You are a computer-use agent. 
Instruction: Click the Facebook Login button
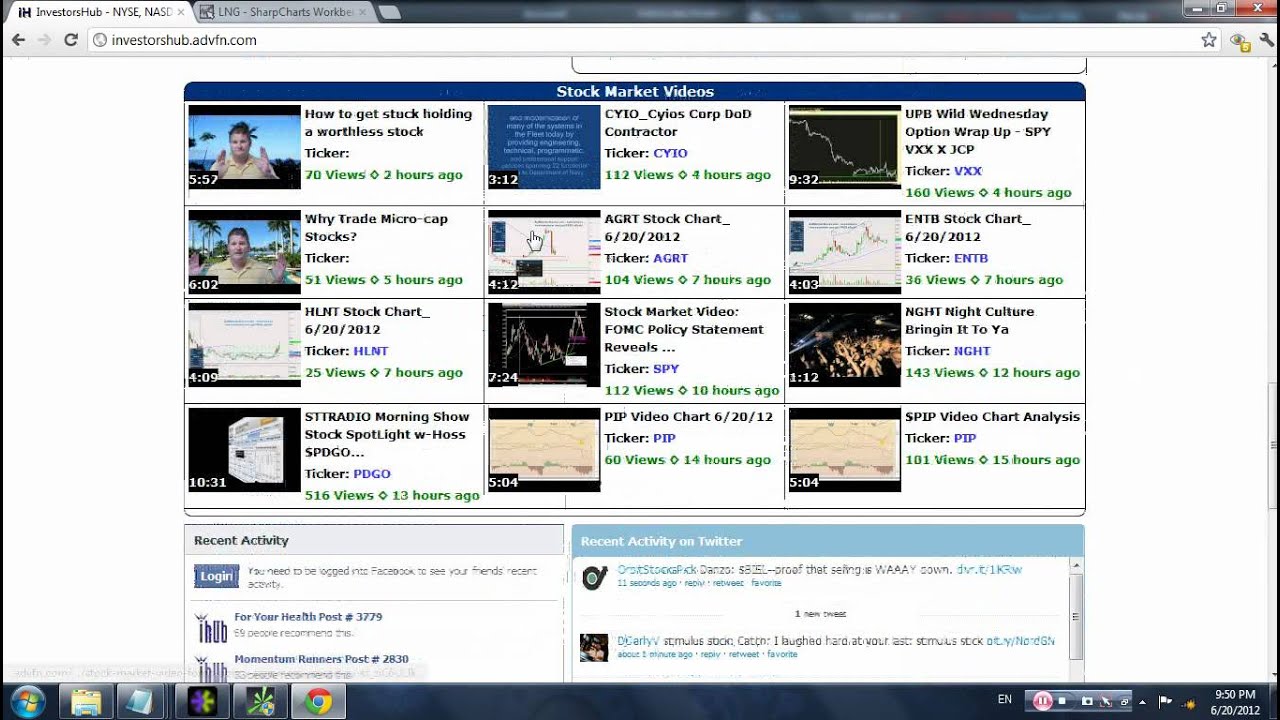pyautogui.click(x=216, y=576)
